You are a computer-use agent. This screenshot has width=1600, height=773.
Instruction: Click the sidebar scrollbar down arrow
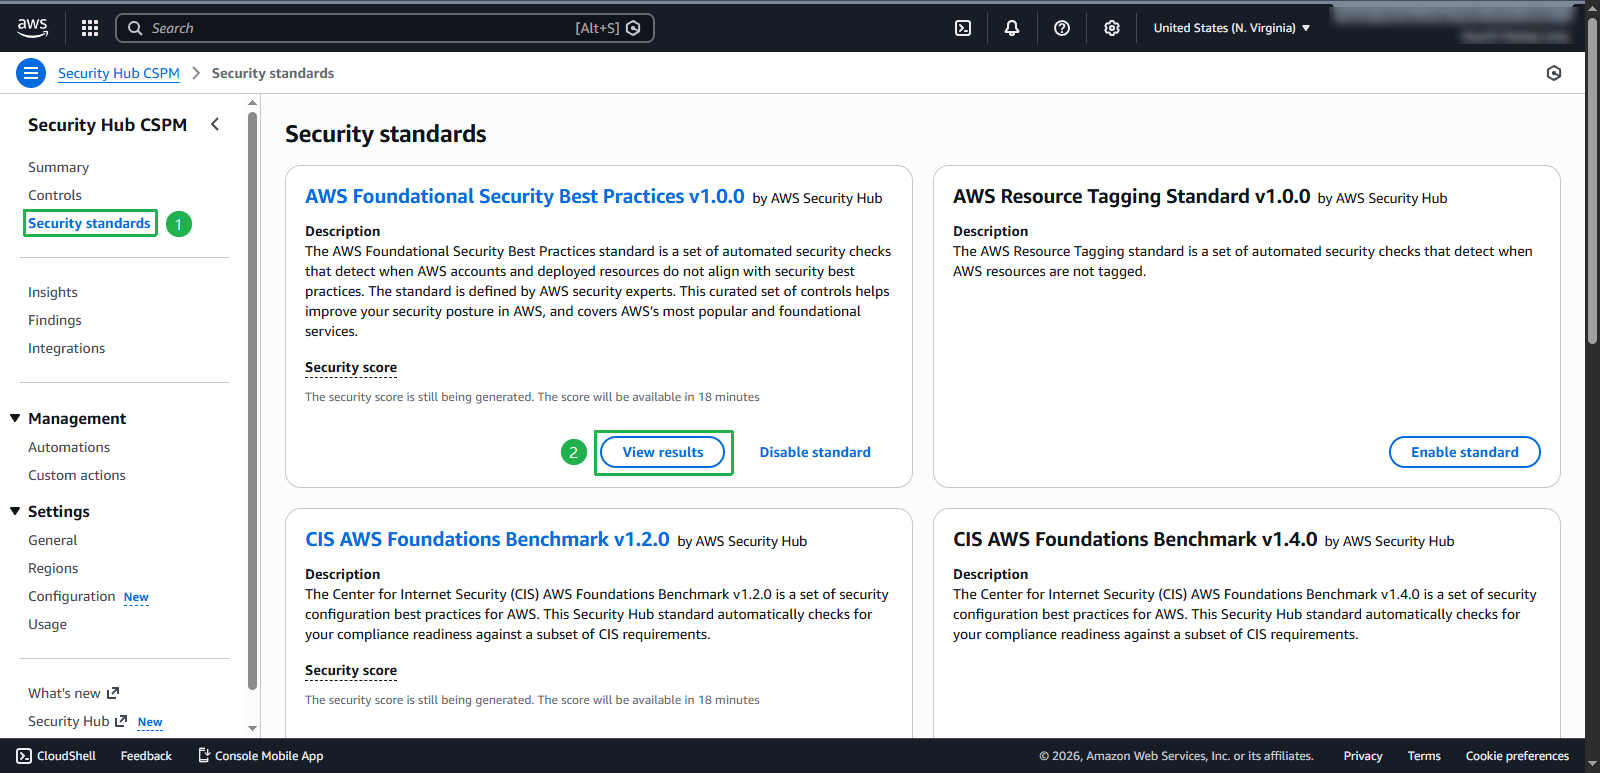pyautogui.click(x=252, y=728)
